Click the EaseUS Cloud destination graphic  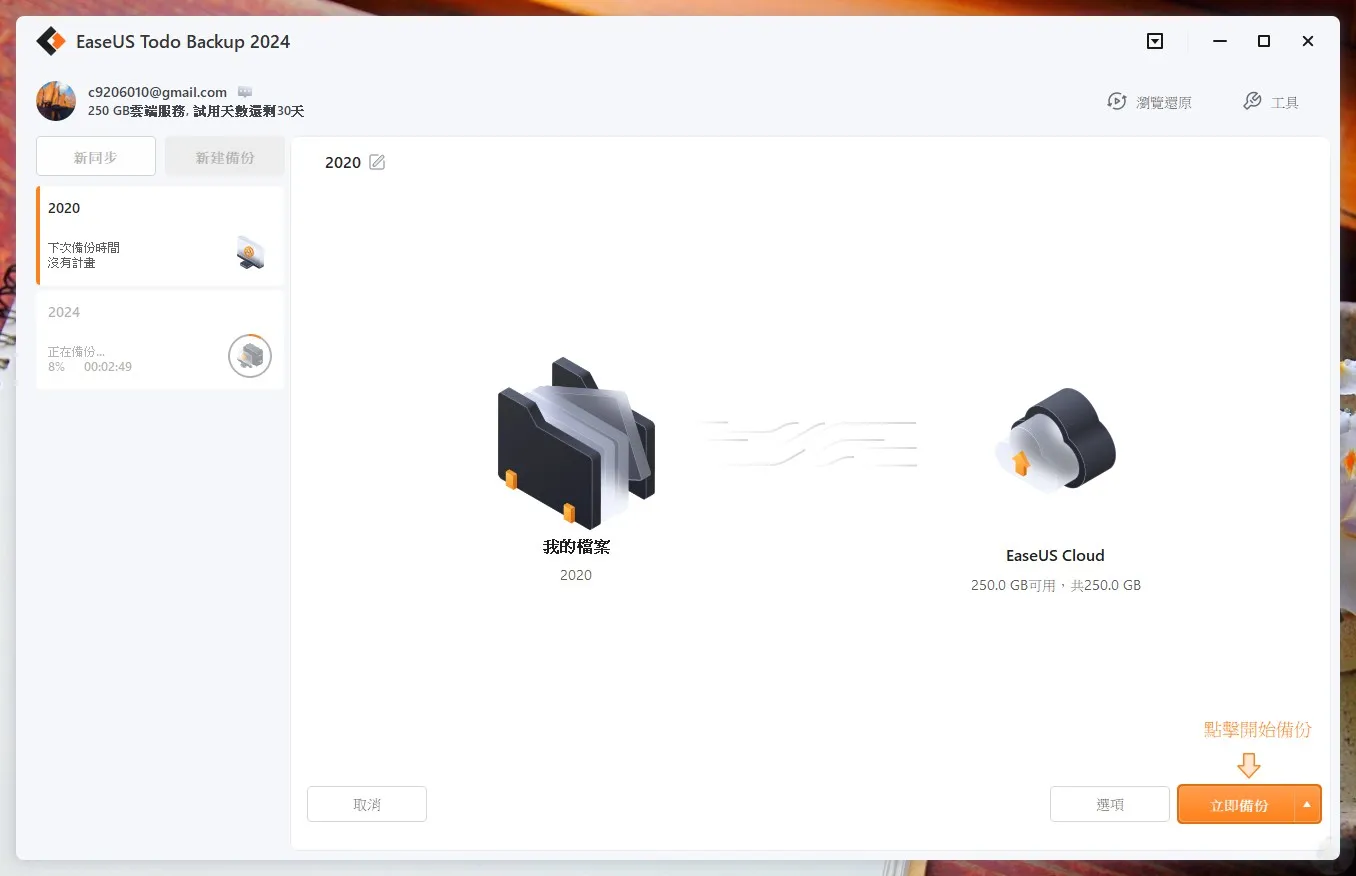(1056, 438)
